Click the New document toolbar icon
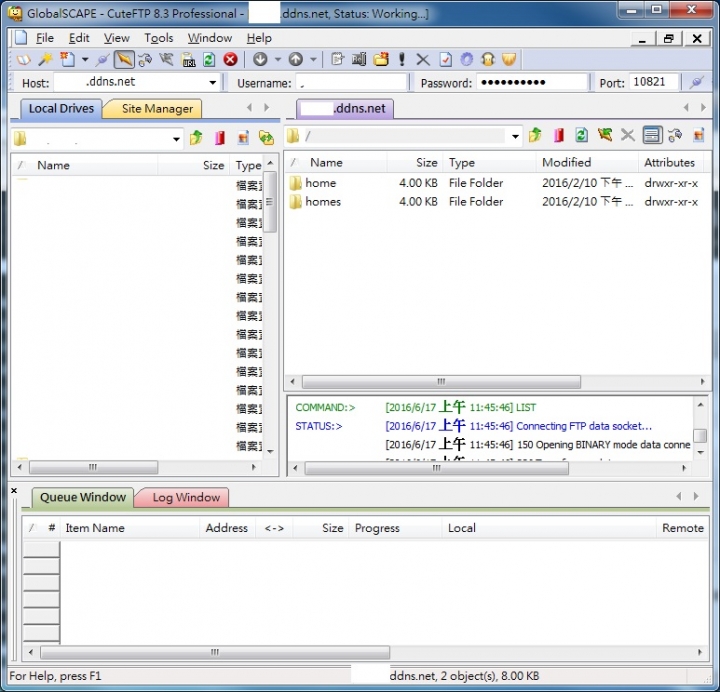Screen dimensions: 720x692 [x=68, y=60]
